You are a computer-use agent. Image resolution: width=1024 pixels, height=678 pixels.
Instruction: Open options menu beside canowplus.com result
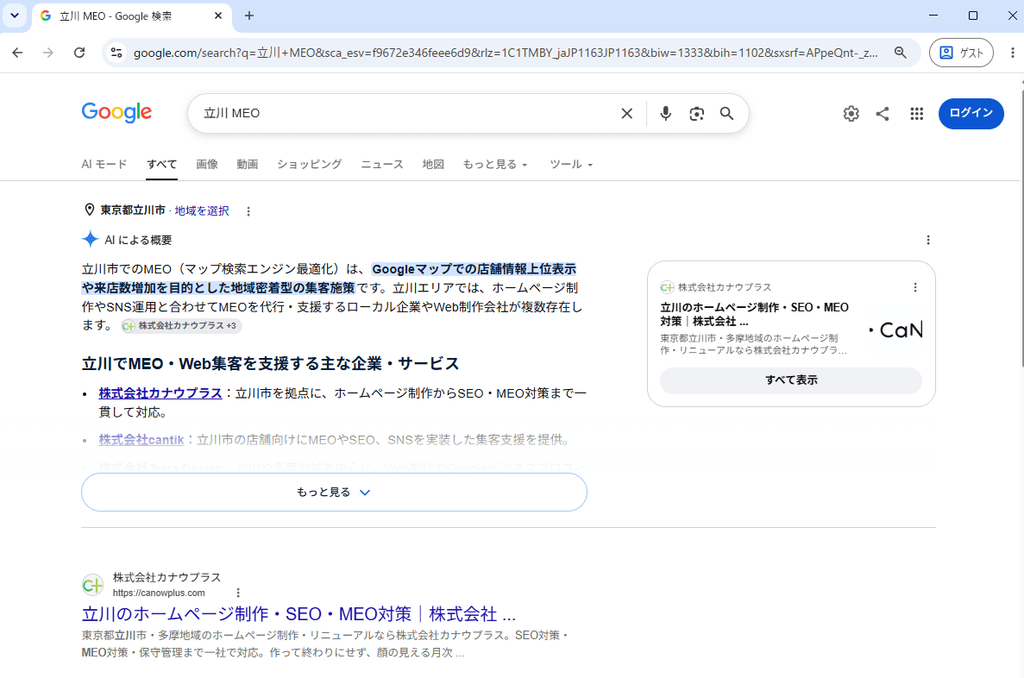[x=238, y=592]
